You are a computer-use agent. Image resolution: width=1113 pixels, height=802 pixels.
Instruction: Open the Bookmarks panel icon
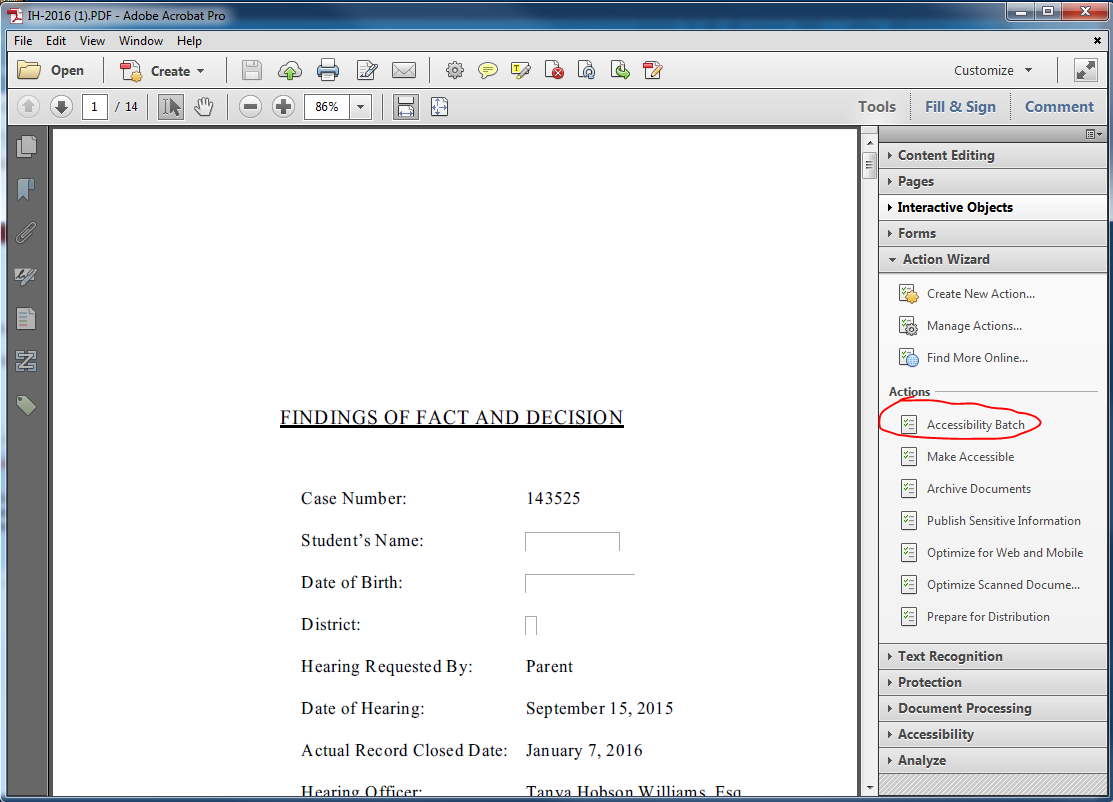click(26, 190)
